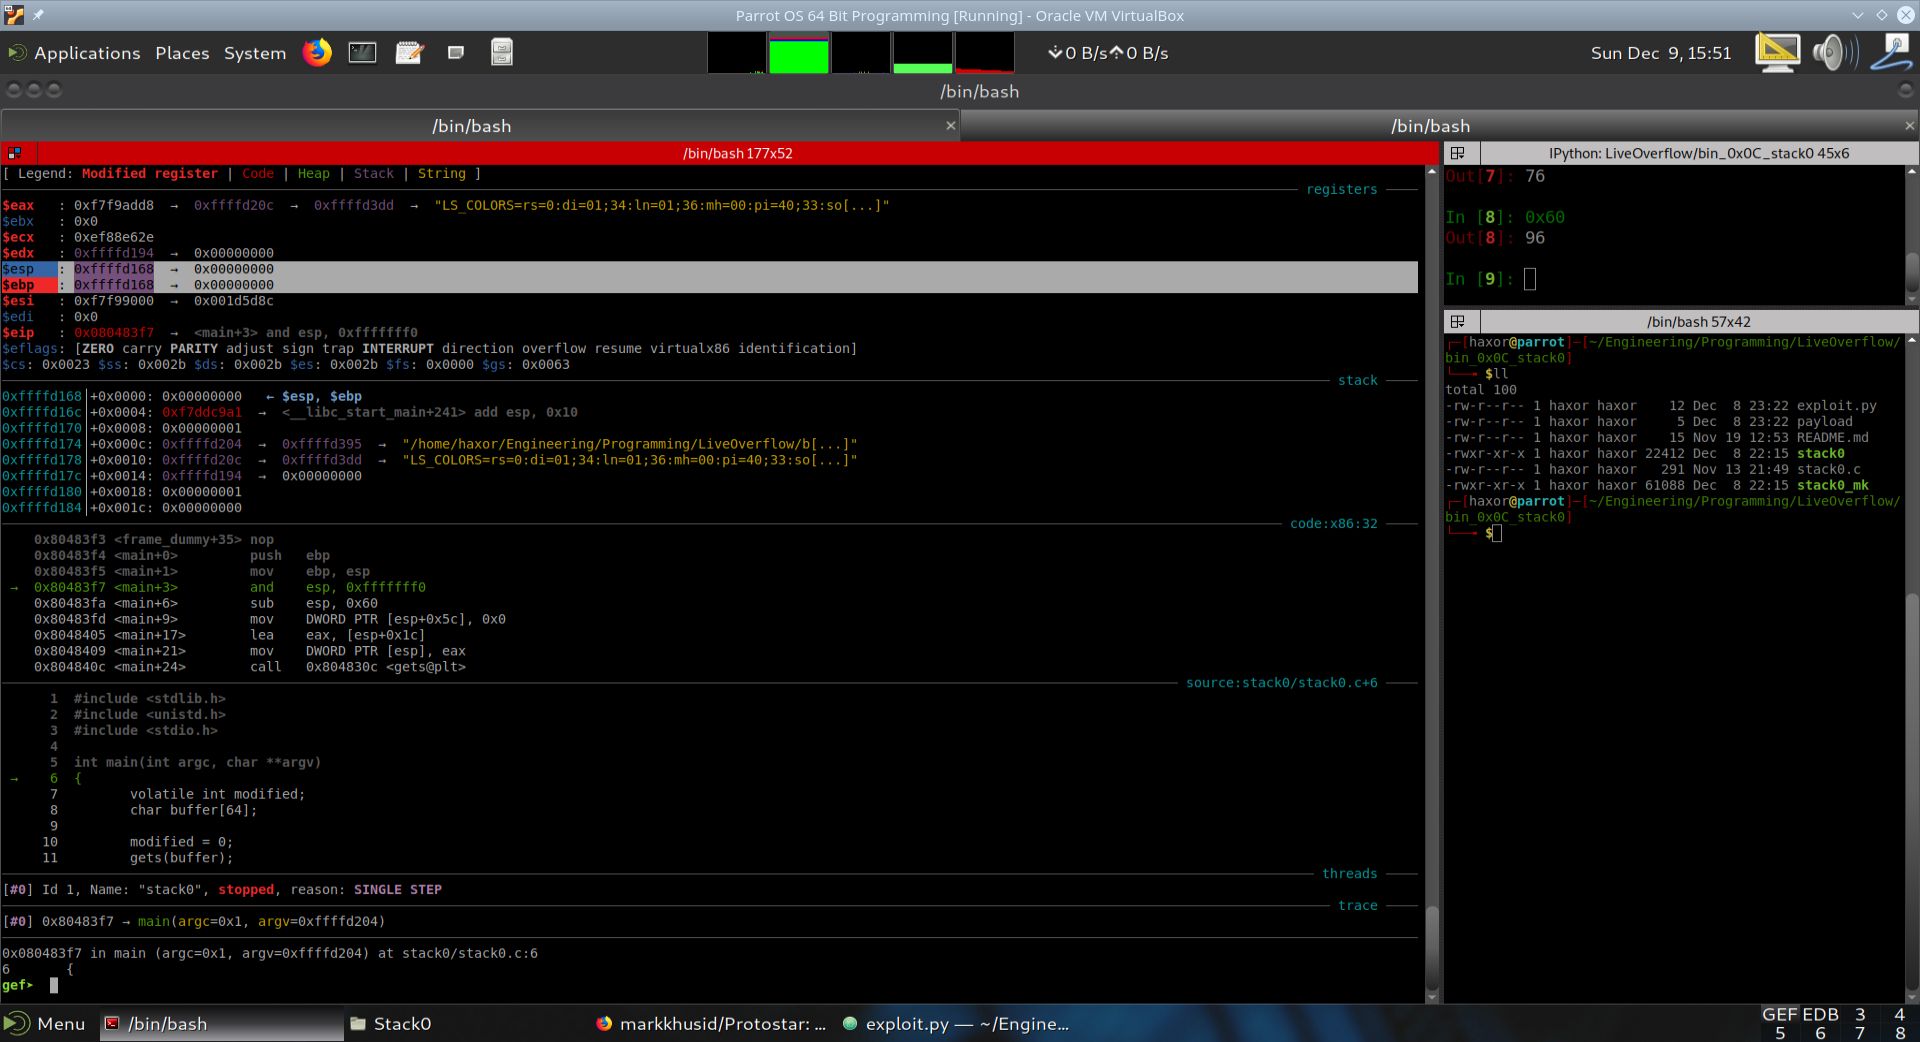The width and height of the screenshot is (1920, 1042).
Task: Open the display settings tray icon
Action: tap(1777, 52)
